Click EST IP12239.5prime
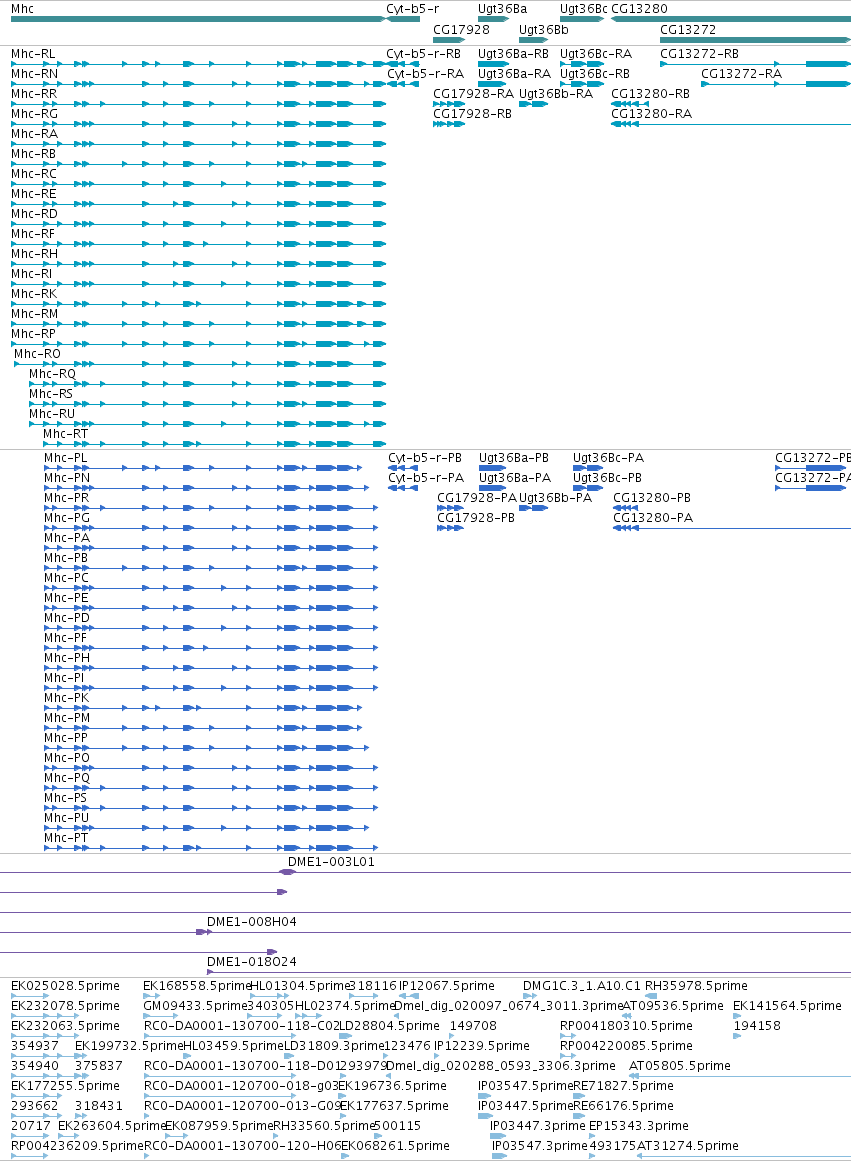Screen dimensions: 851x1161 point(481,1046)
